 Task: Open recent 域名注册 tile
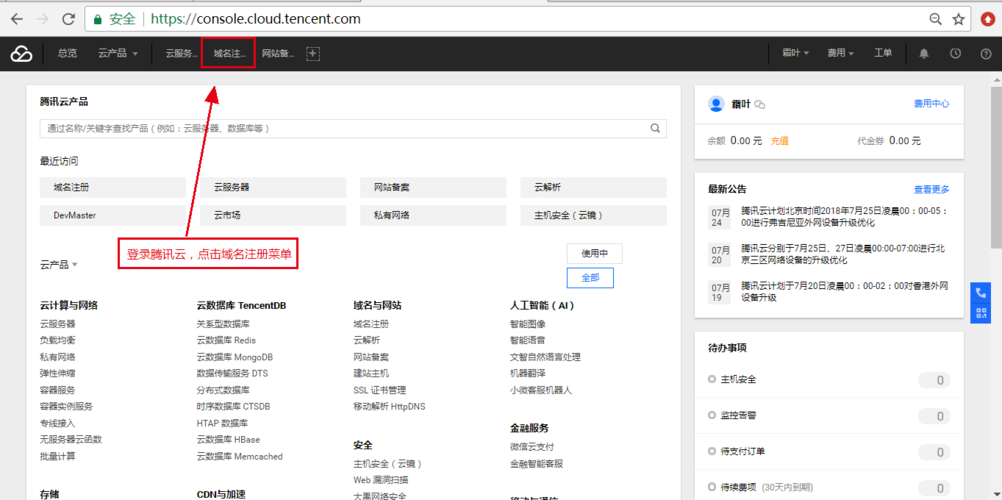pos(112,188)
